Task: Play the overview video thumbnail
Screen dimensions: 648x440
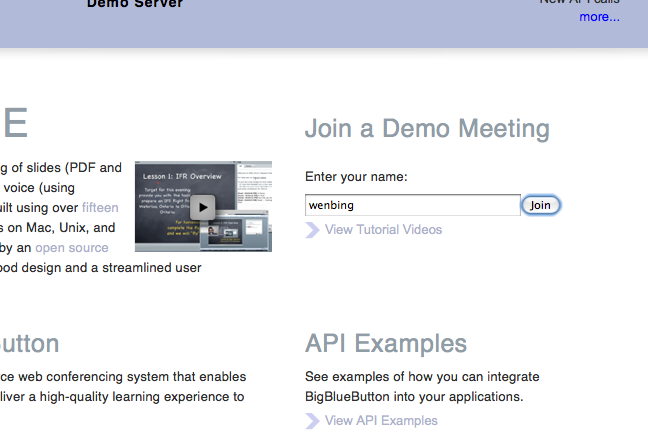Action: [202, 207]
